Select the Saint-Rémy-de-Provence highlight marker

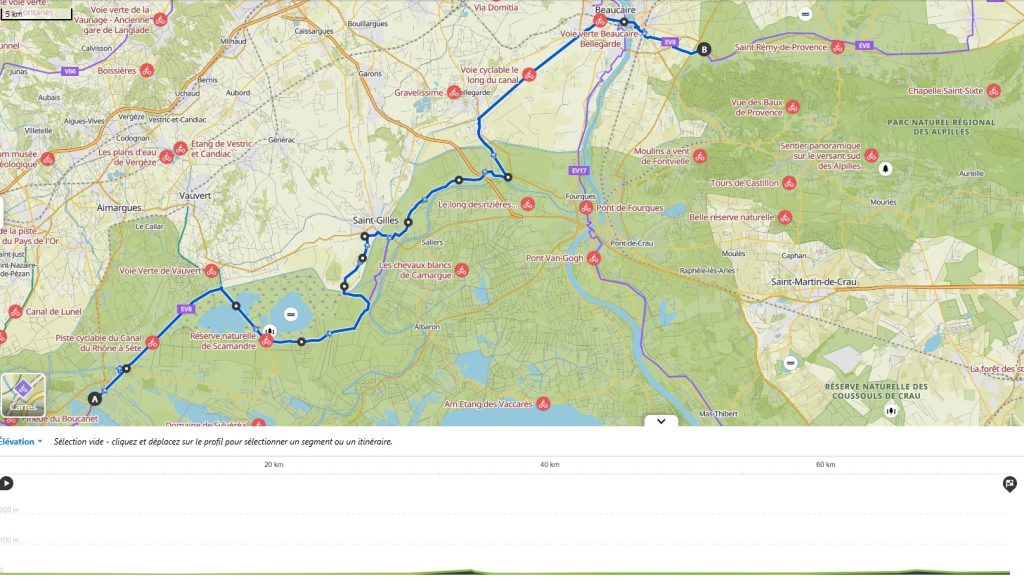coord(837,47)
